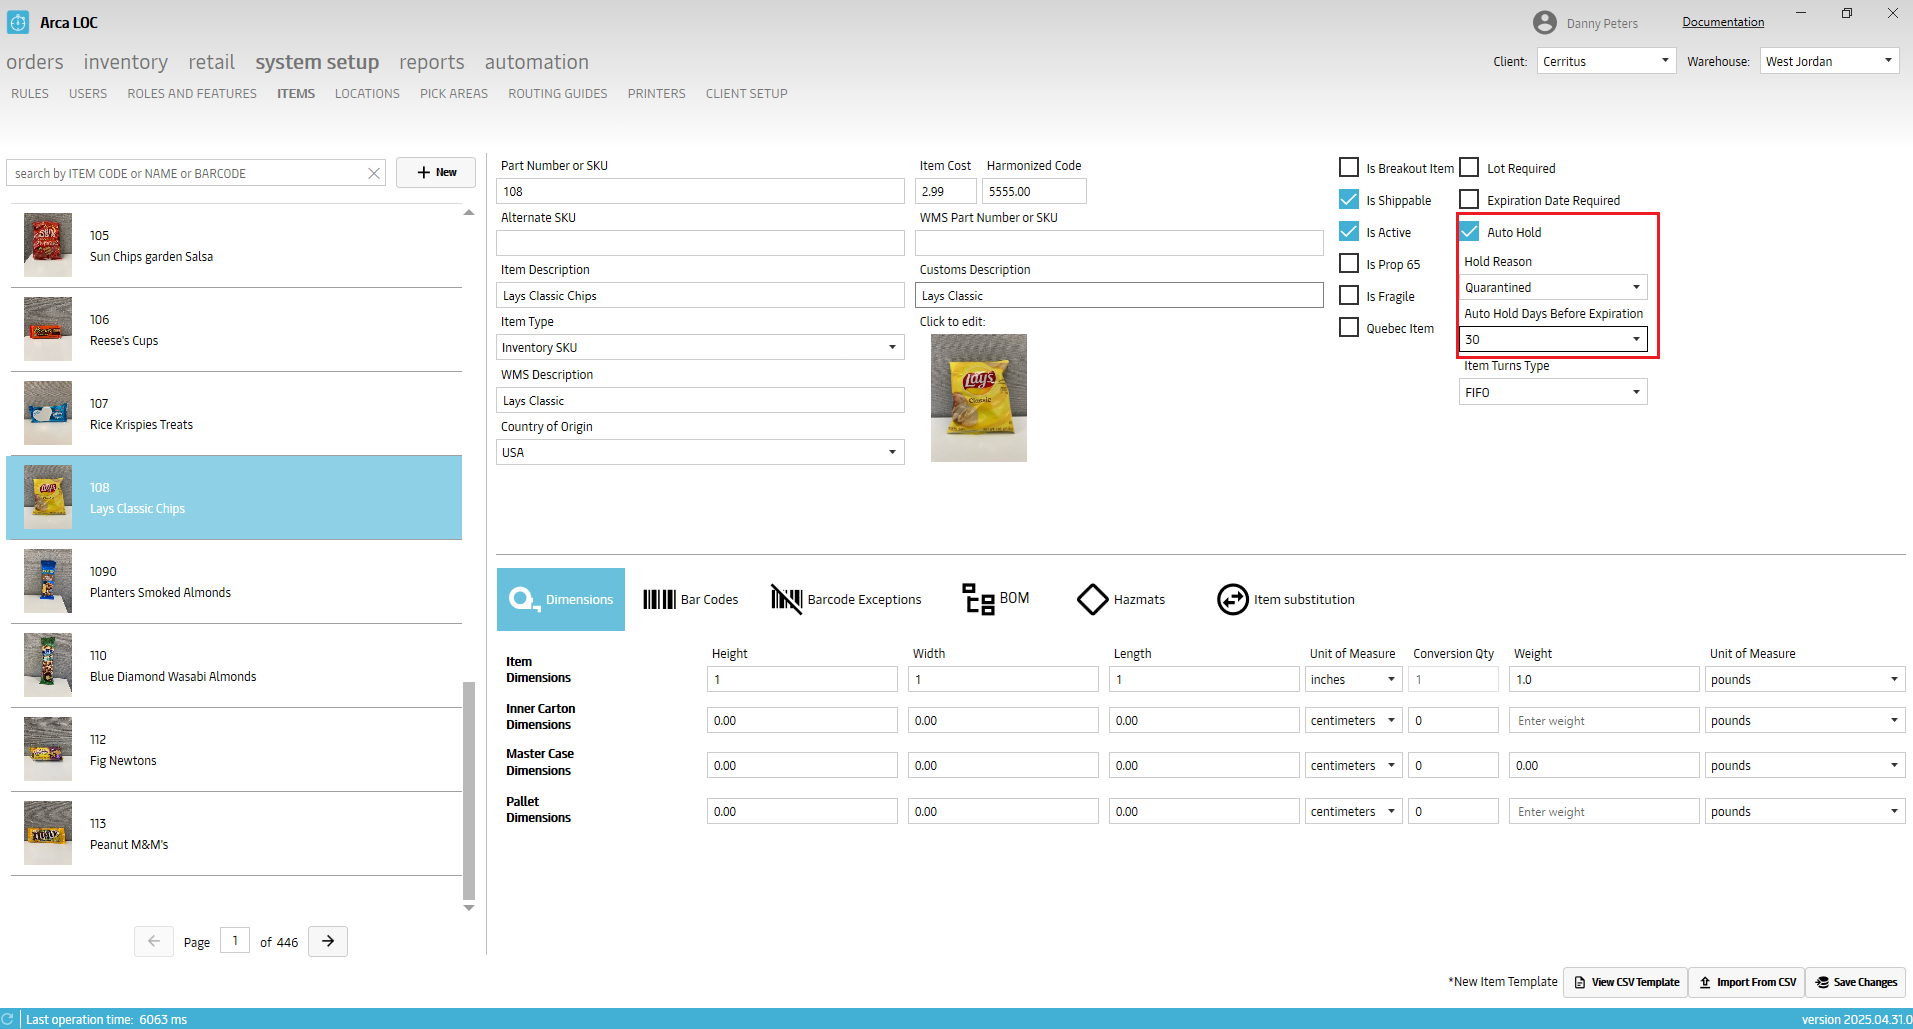Image resolution: width=1913 pixels, height=1029 pixels.
Task: Go to the next page arrow
Action: 328,941
